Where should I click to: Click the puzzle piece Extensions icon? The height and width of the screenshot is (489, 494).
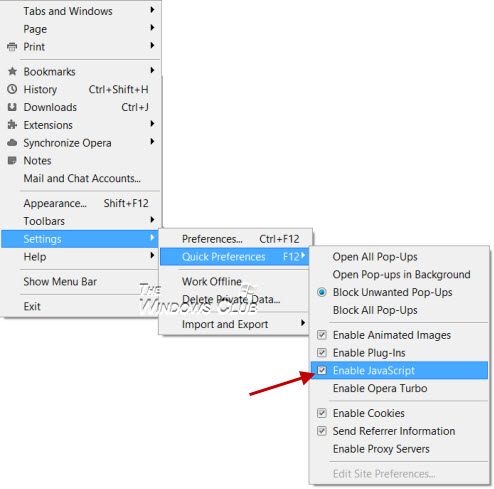tap(12, 125)
